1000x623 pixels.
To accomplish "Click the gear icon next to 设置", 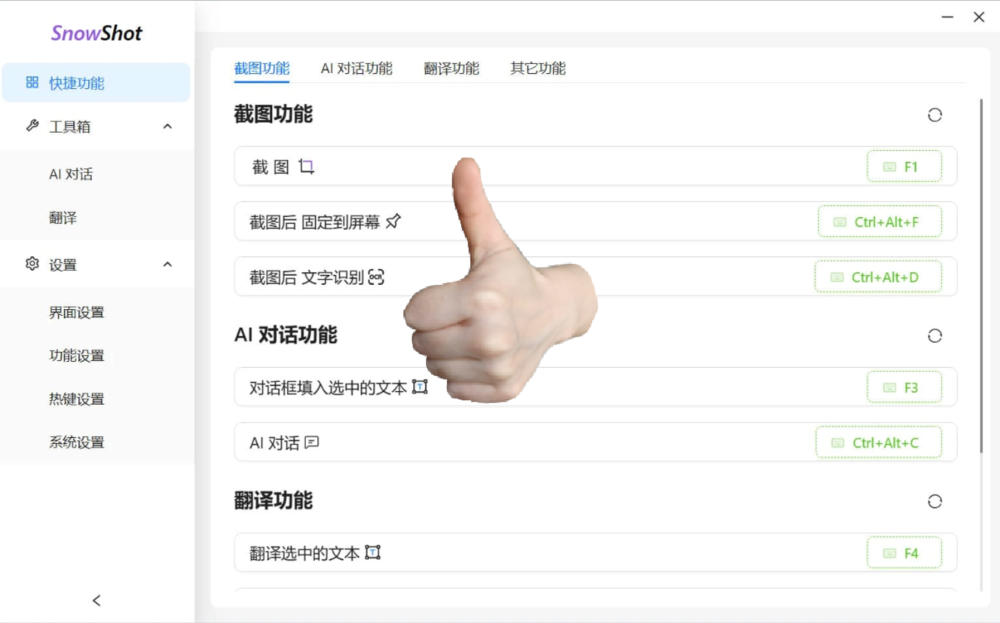I will [x=32, y=264].
